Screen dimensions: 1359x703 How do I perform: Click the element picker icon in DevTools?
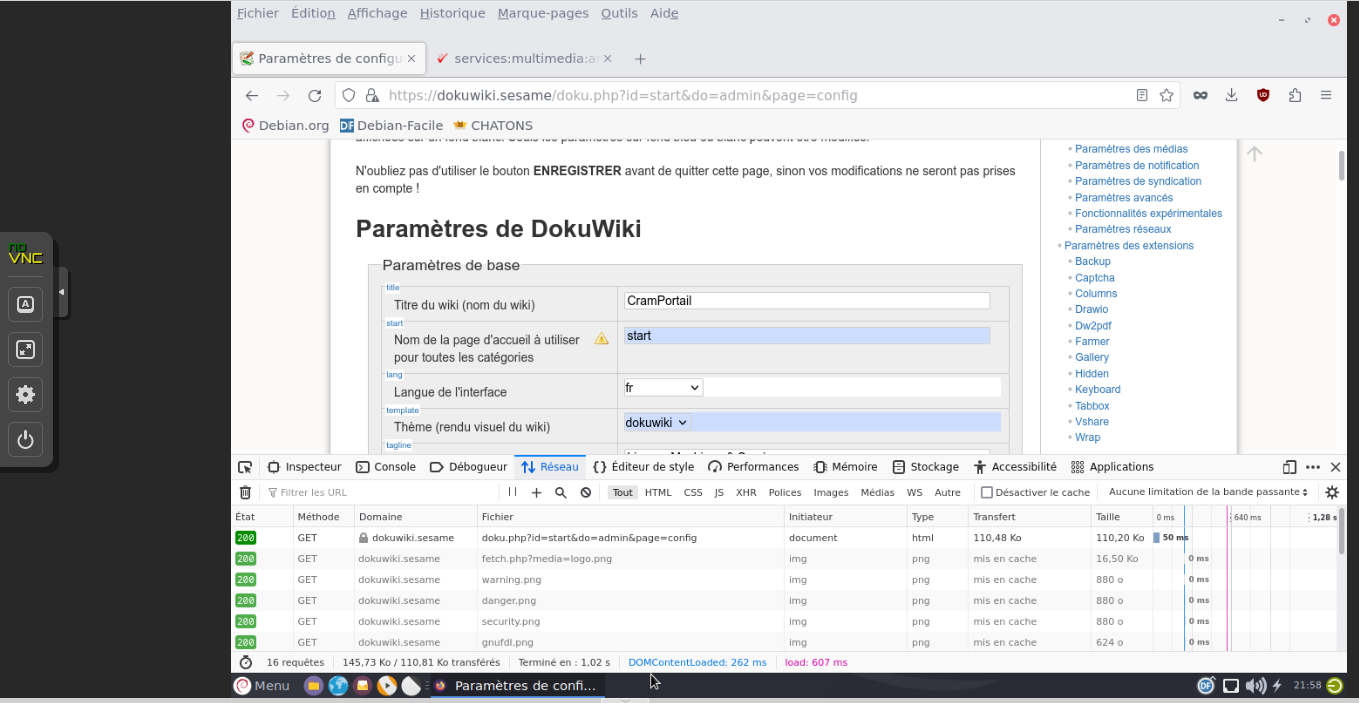point(245,467)
